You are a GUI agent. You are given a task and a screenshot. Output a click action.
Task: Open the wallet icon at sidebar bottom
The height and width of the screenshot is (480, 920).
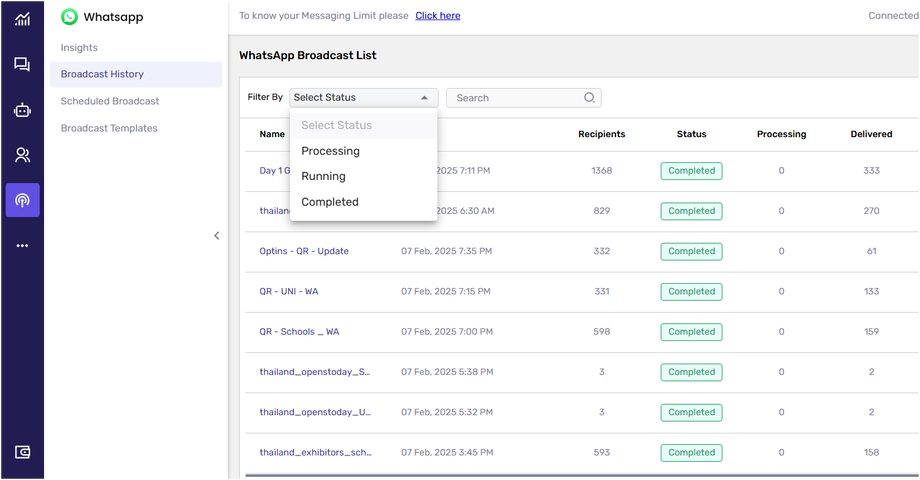pyautogui.click(x=22, y=452)
